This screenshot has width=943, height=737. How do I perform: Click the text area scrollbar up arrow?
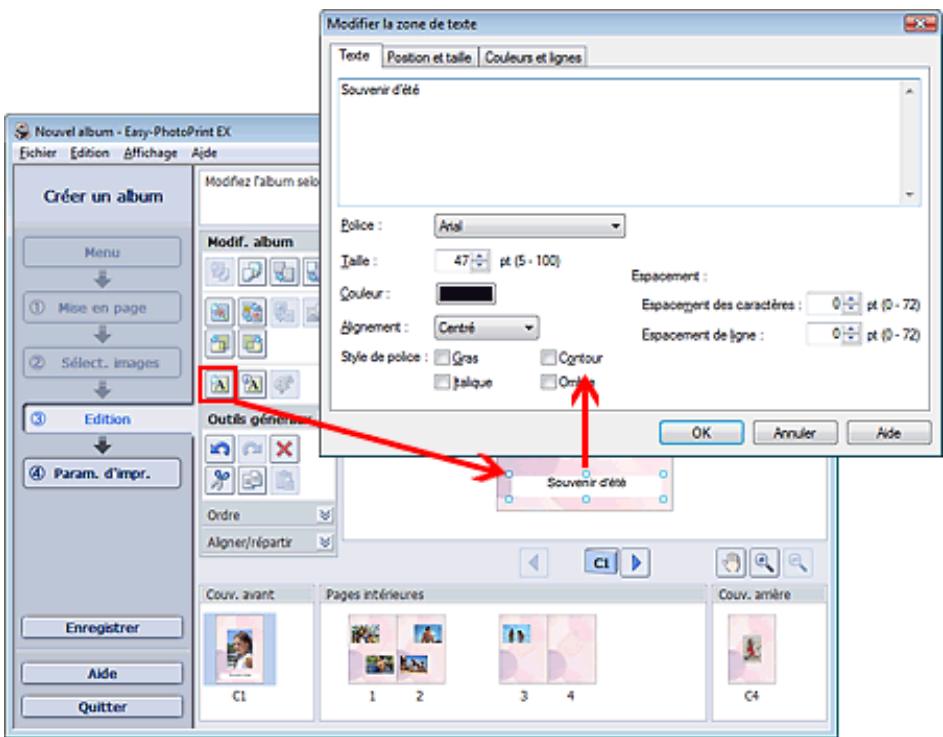909,91
